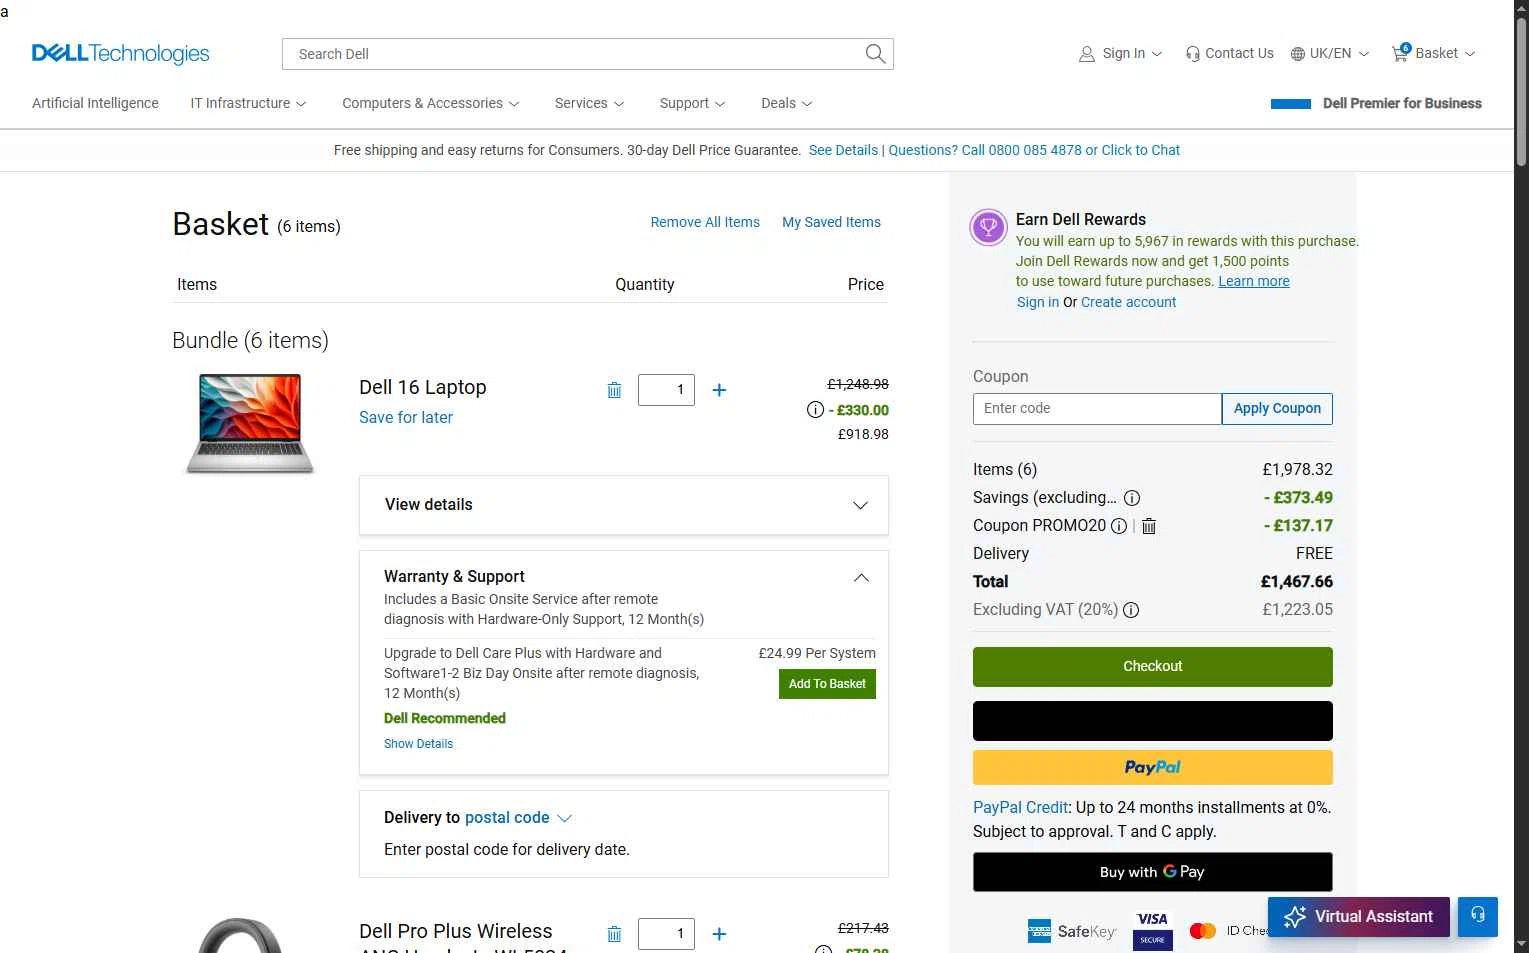The width and height of the screenshot is (1529, 953).
Task: Click the Apply Coupon button
Action: (1277, 409)
